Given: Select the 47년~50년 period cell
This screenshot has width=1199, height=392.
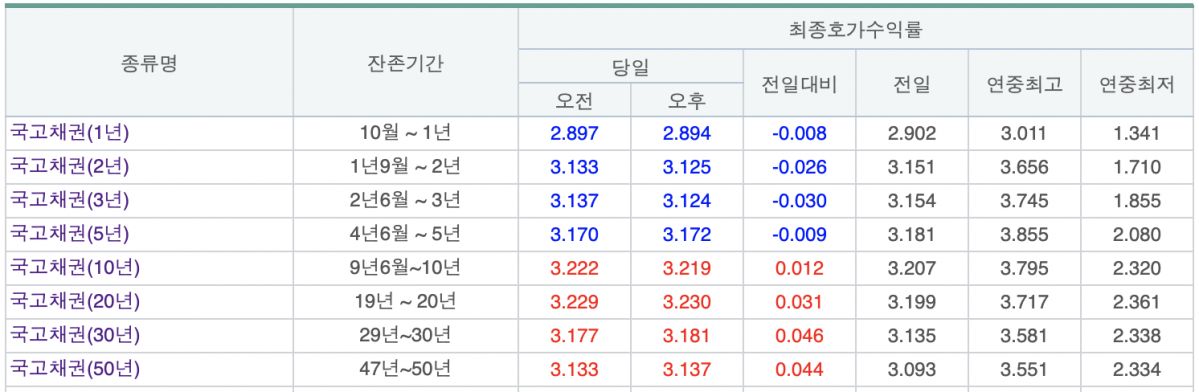Looking at the screenshot, I should pyautogui.click(x=405, y=368).
